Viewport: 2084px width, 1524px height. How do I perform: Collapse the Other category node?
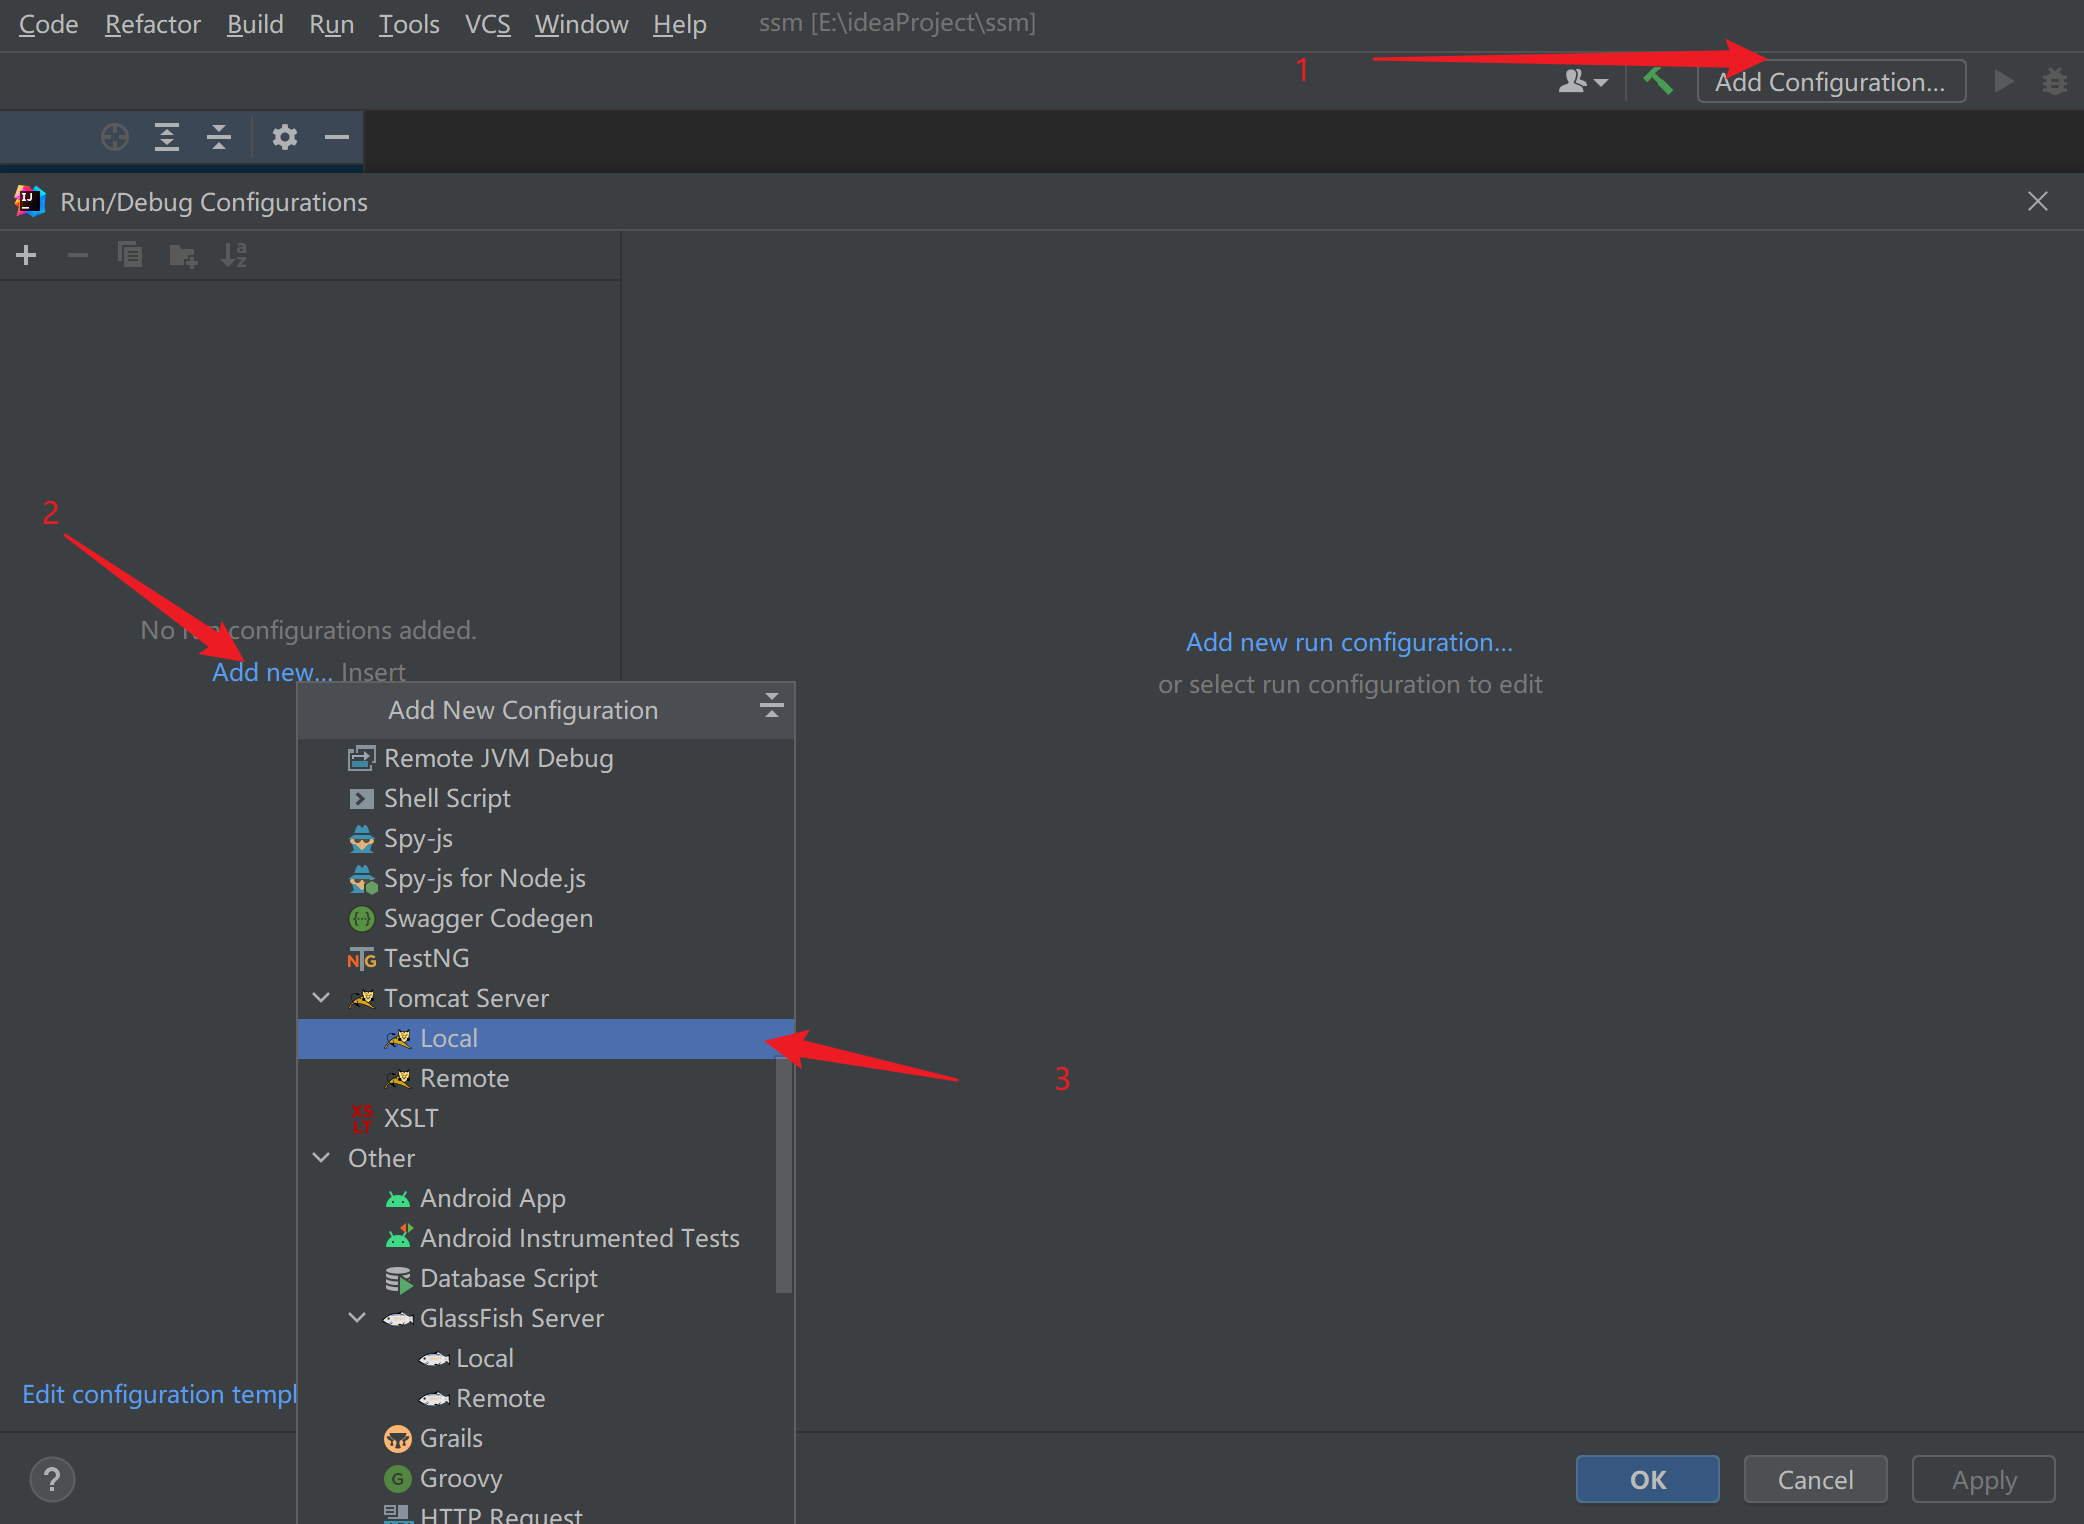[x=322, y=1158]
